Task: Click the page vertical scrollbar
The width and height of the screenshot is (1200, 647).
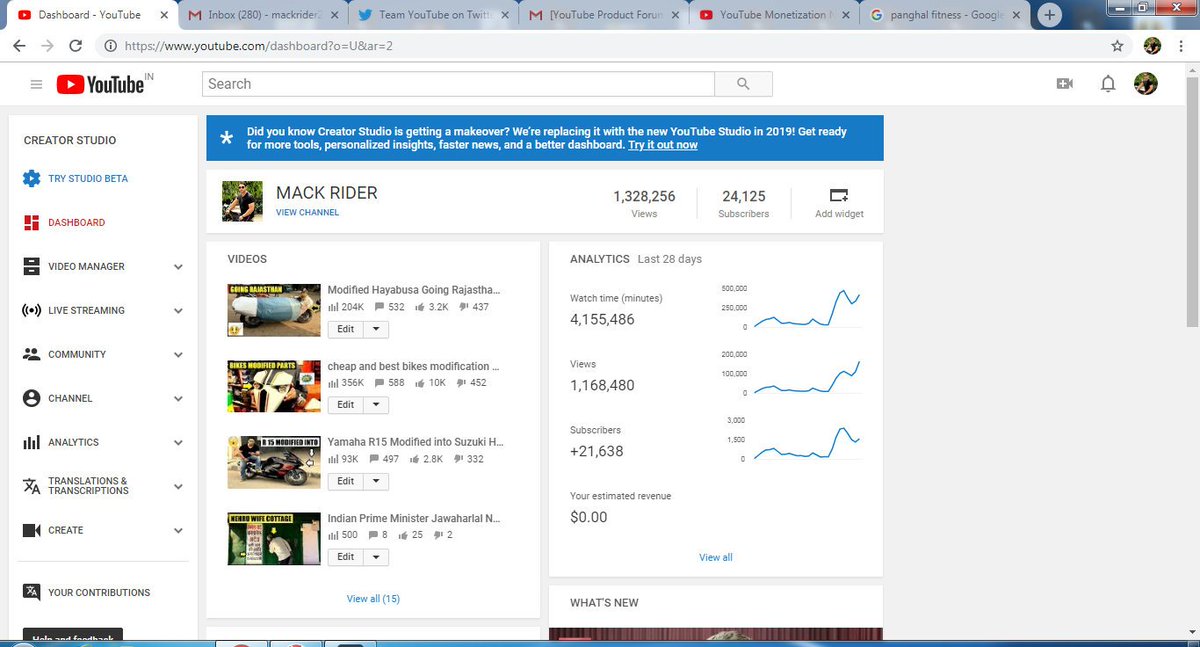Action: tap(1191, 200)
